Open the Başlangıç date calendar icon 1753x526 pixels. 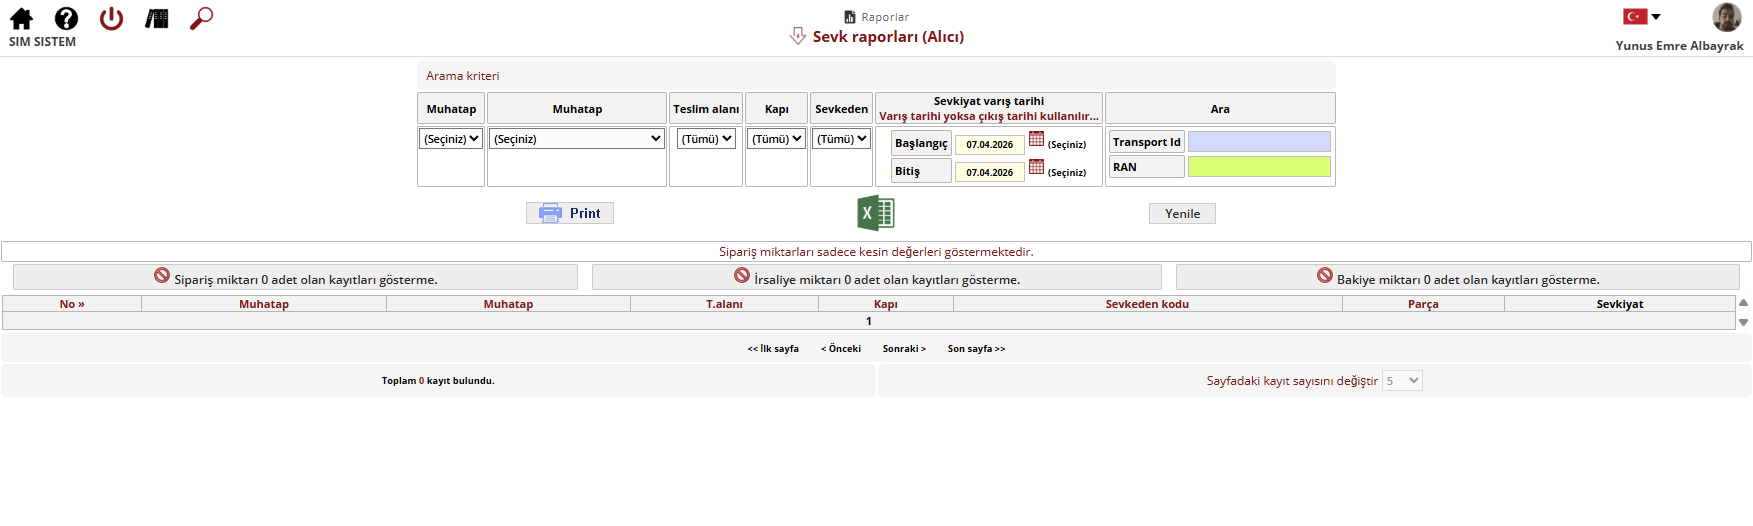1037,139
